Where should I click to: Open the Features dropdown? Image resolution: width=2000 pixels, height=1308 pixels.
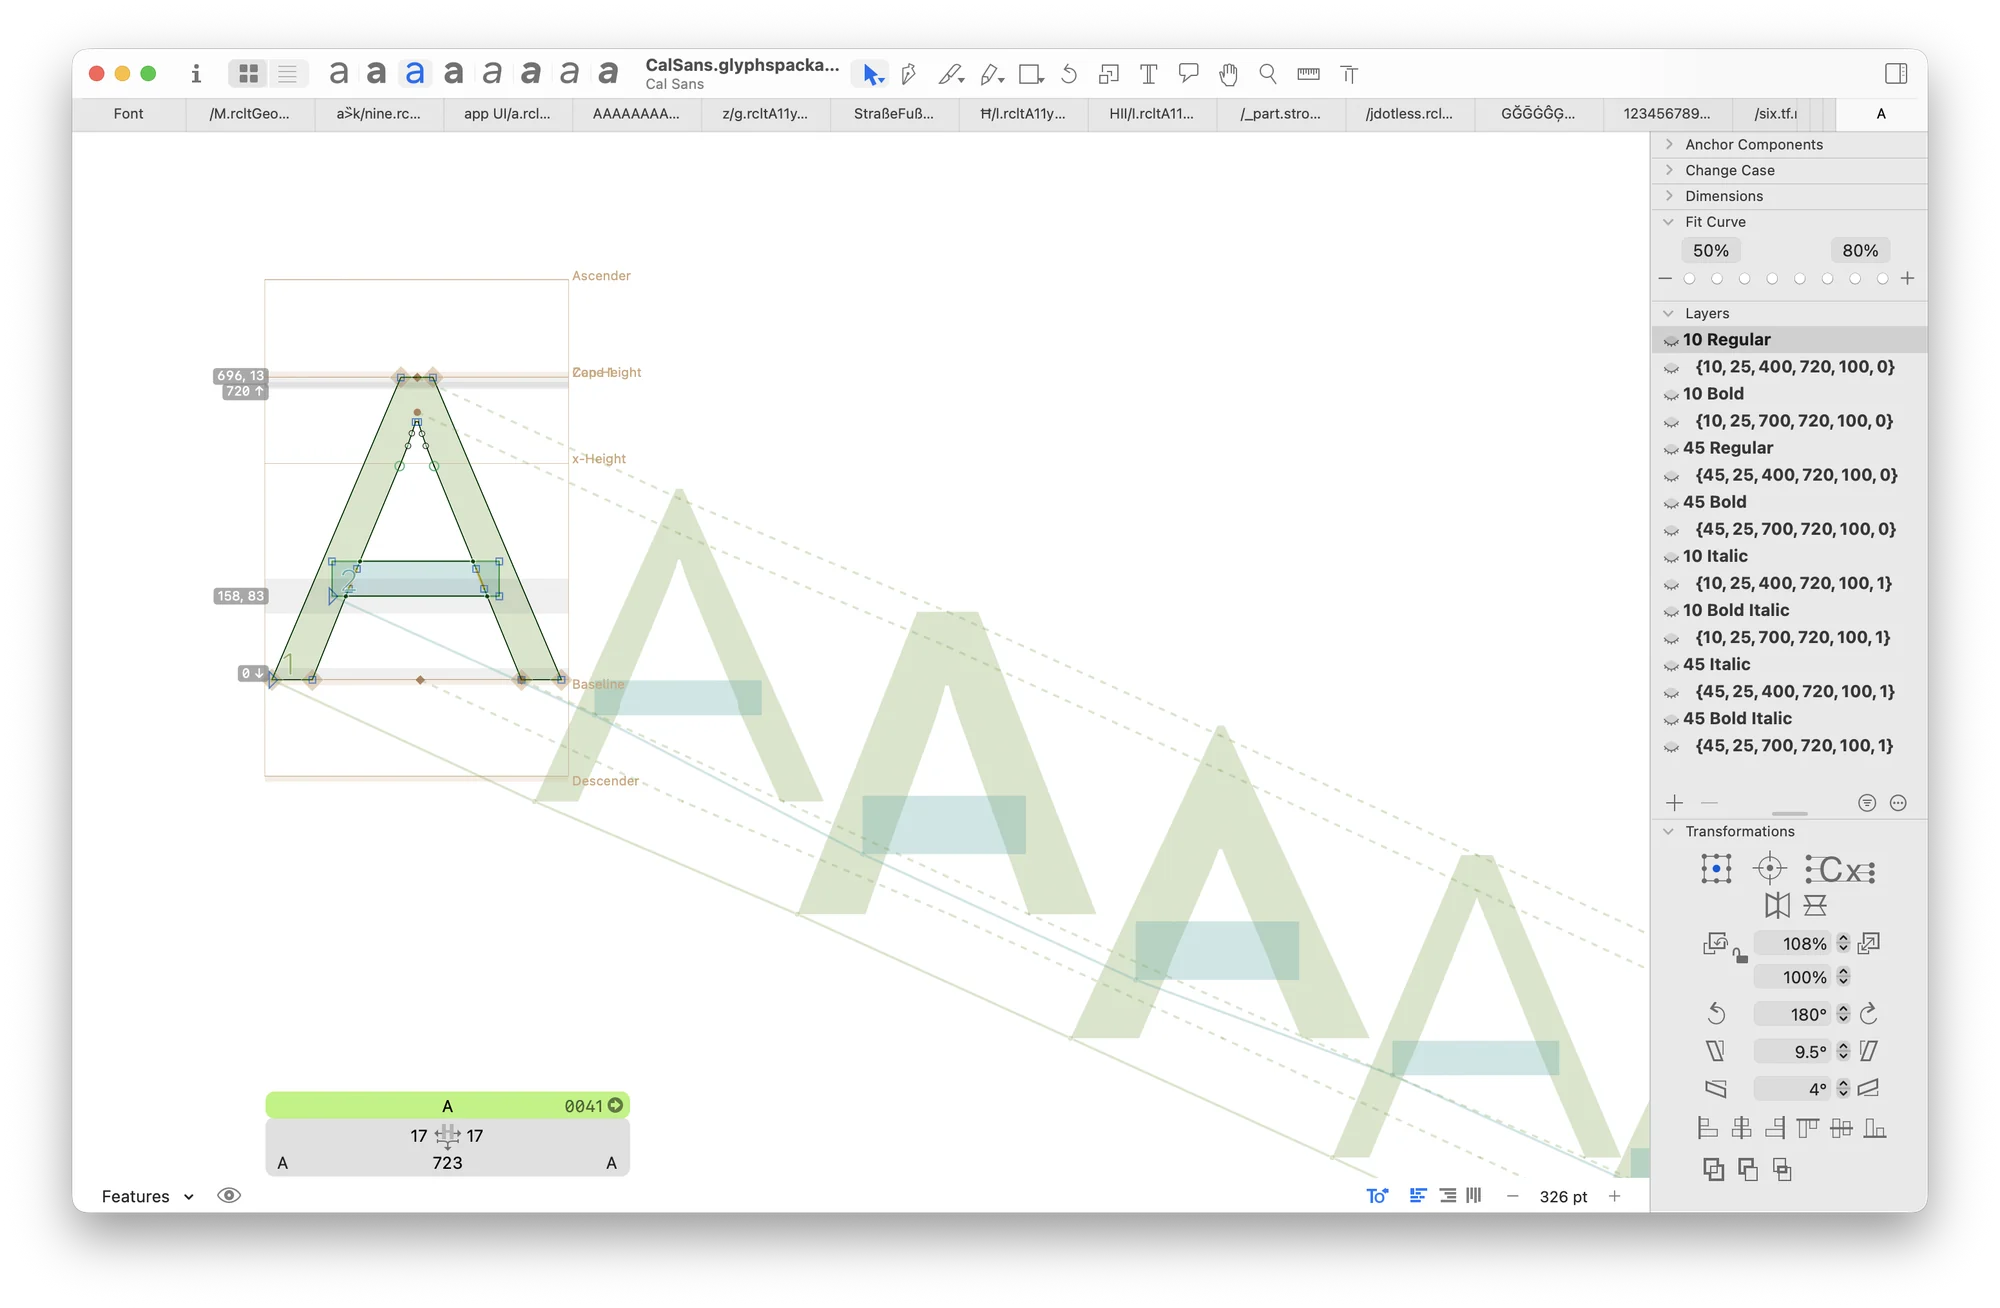pos(148,1196)
